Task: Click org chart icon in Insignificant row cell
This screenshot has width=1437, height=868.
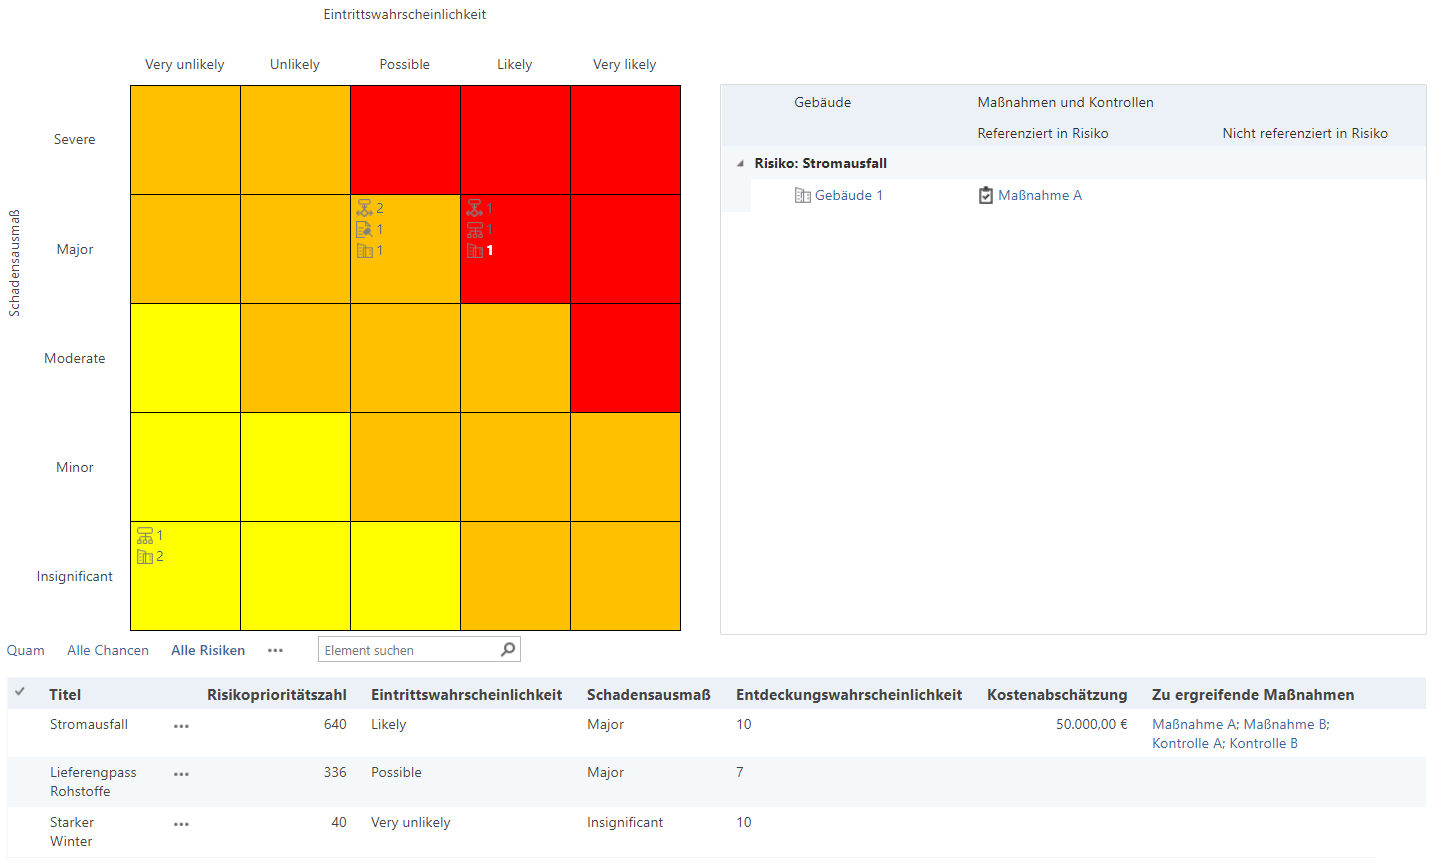Action: (145, 535)
